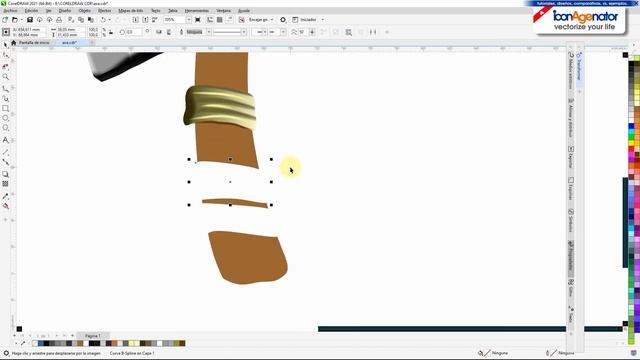
Task: Select the Interactive Fill tool
Action: tap(5, 206)
